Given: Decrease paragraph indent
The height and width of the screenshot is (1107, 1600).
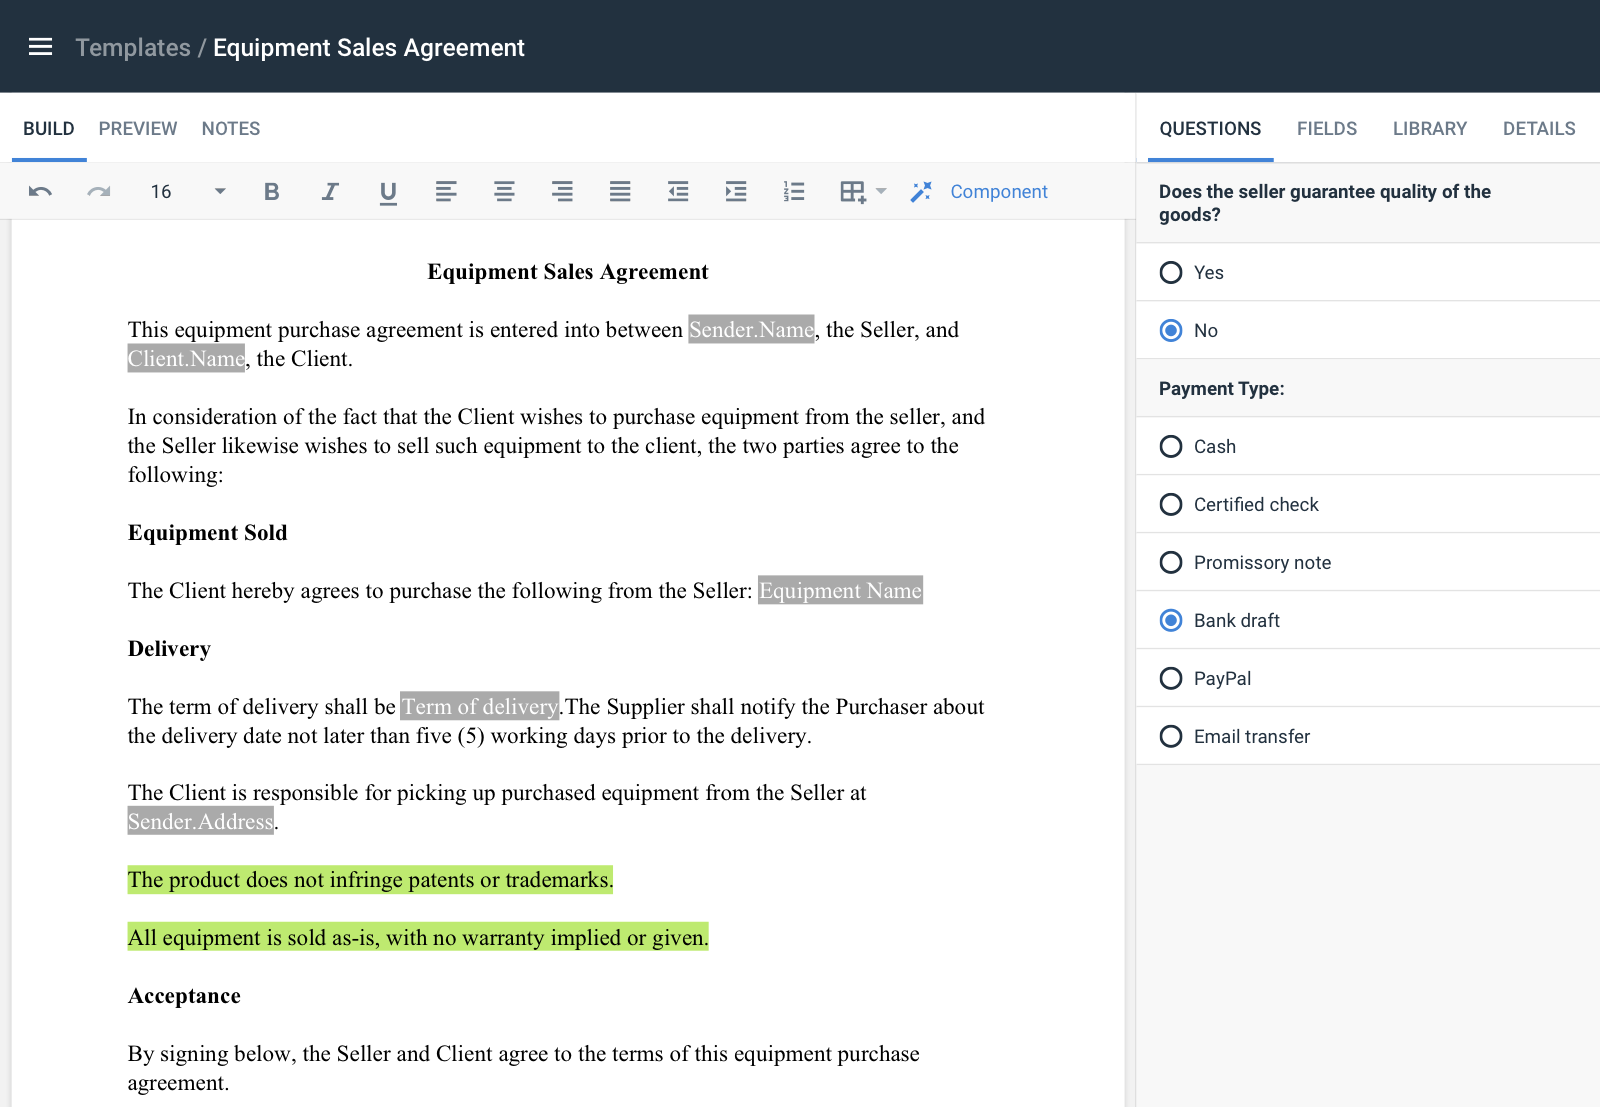Looking at the screenshot, I should click(678, 191).
